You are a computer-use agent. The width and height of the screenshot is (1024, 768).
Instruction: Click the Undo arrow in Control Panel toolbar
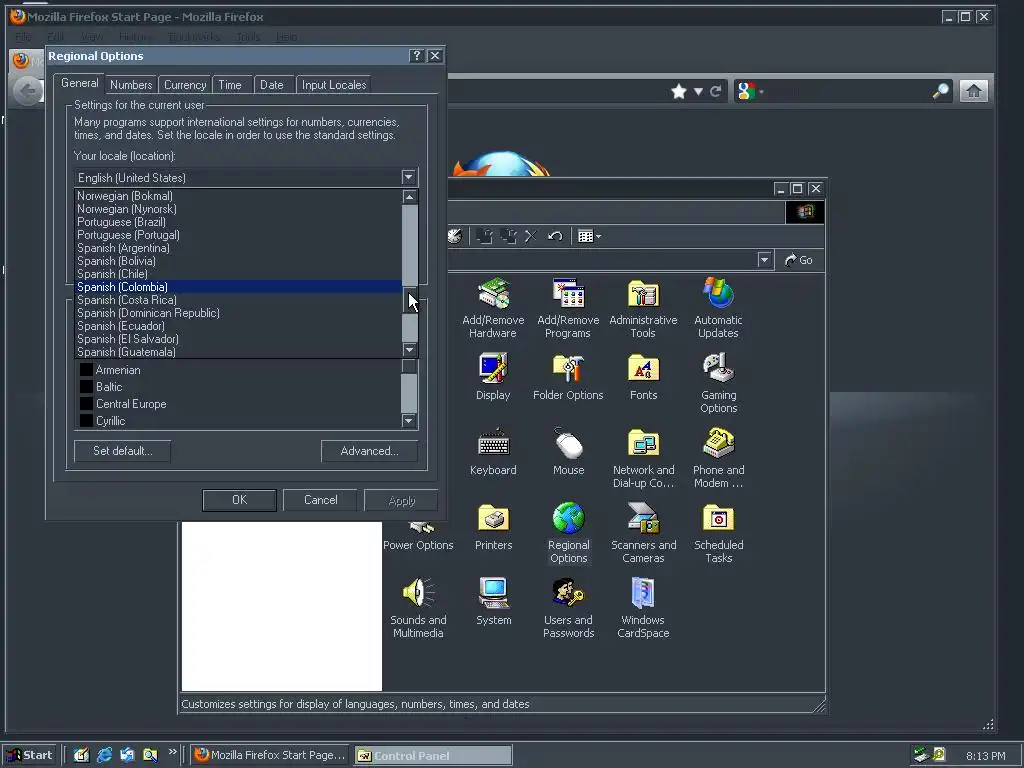tap(555, 236)
